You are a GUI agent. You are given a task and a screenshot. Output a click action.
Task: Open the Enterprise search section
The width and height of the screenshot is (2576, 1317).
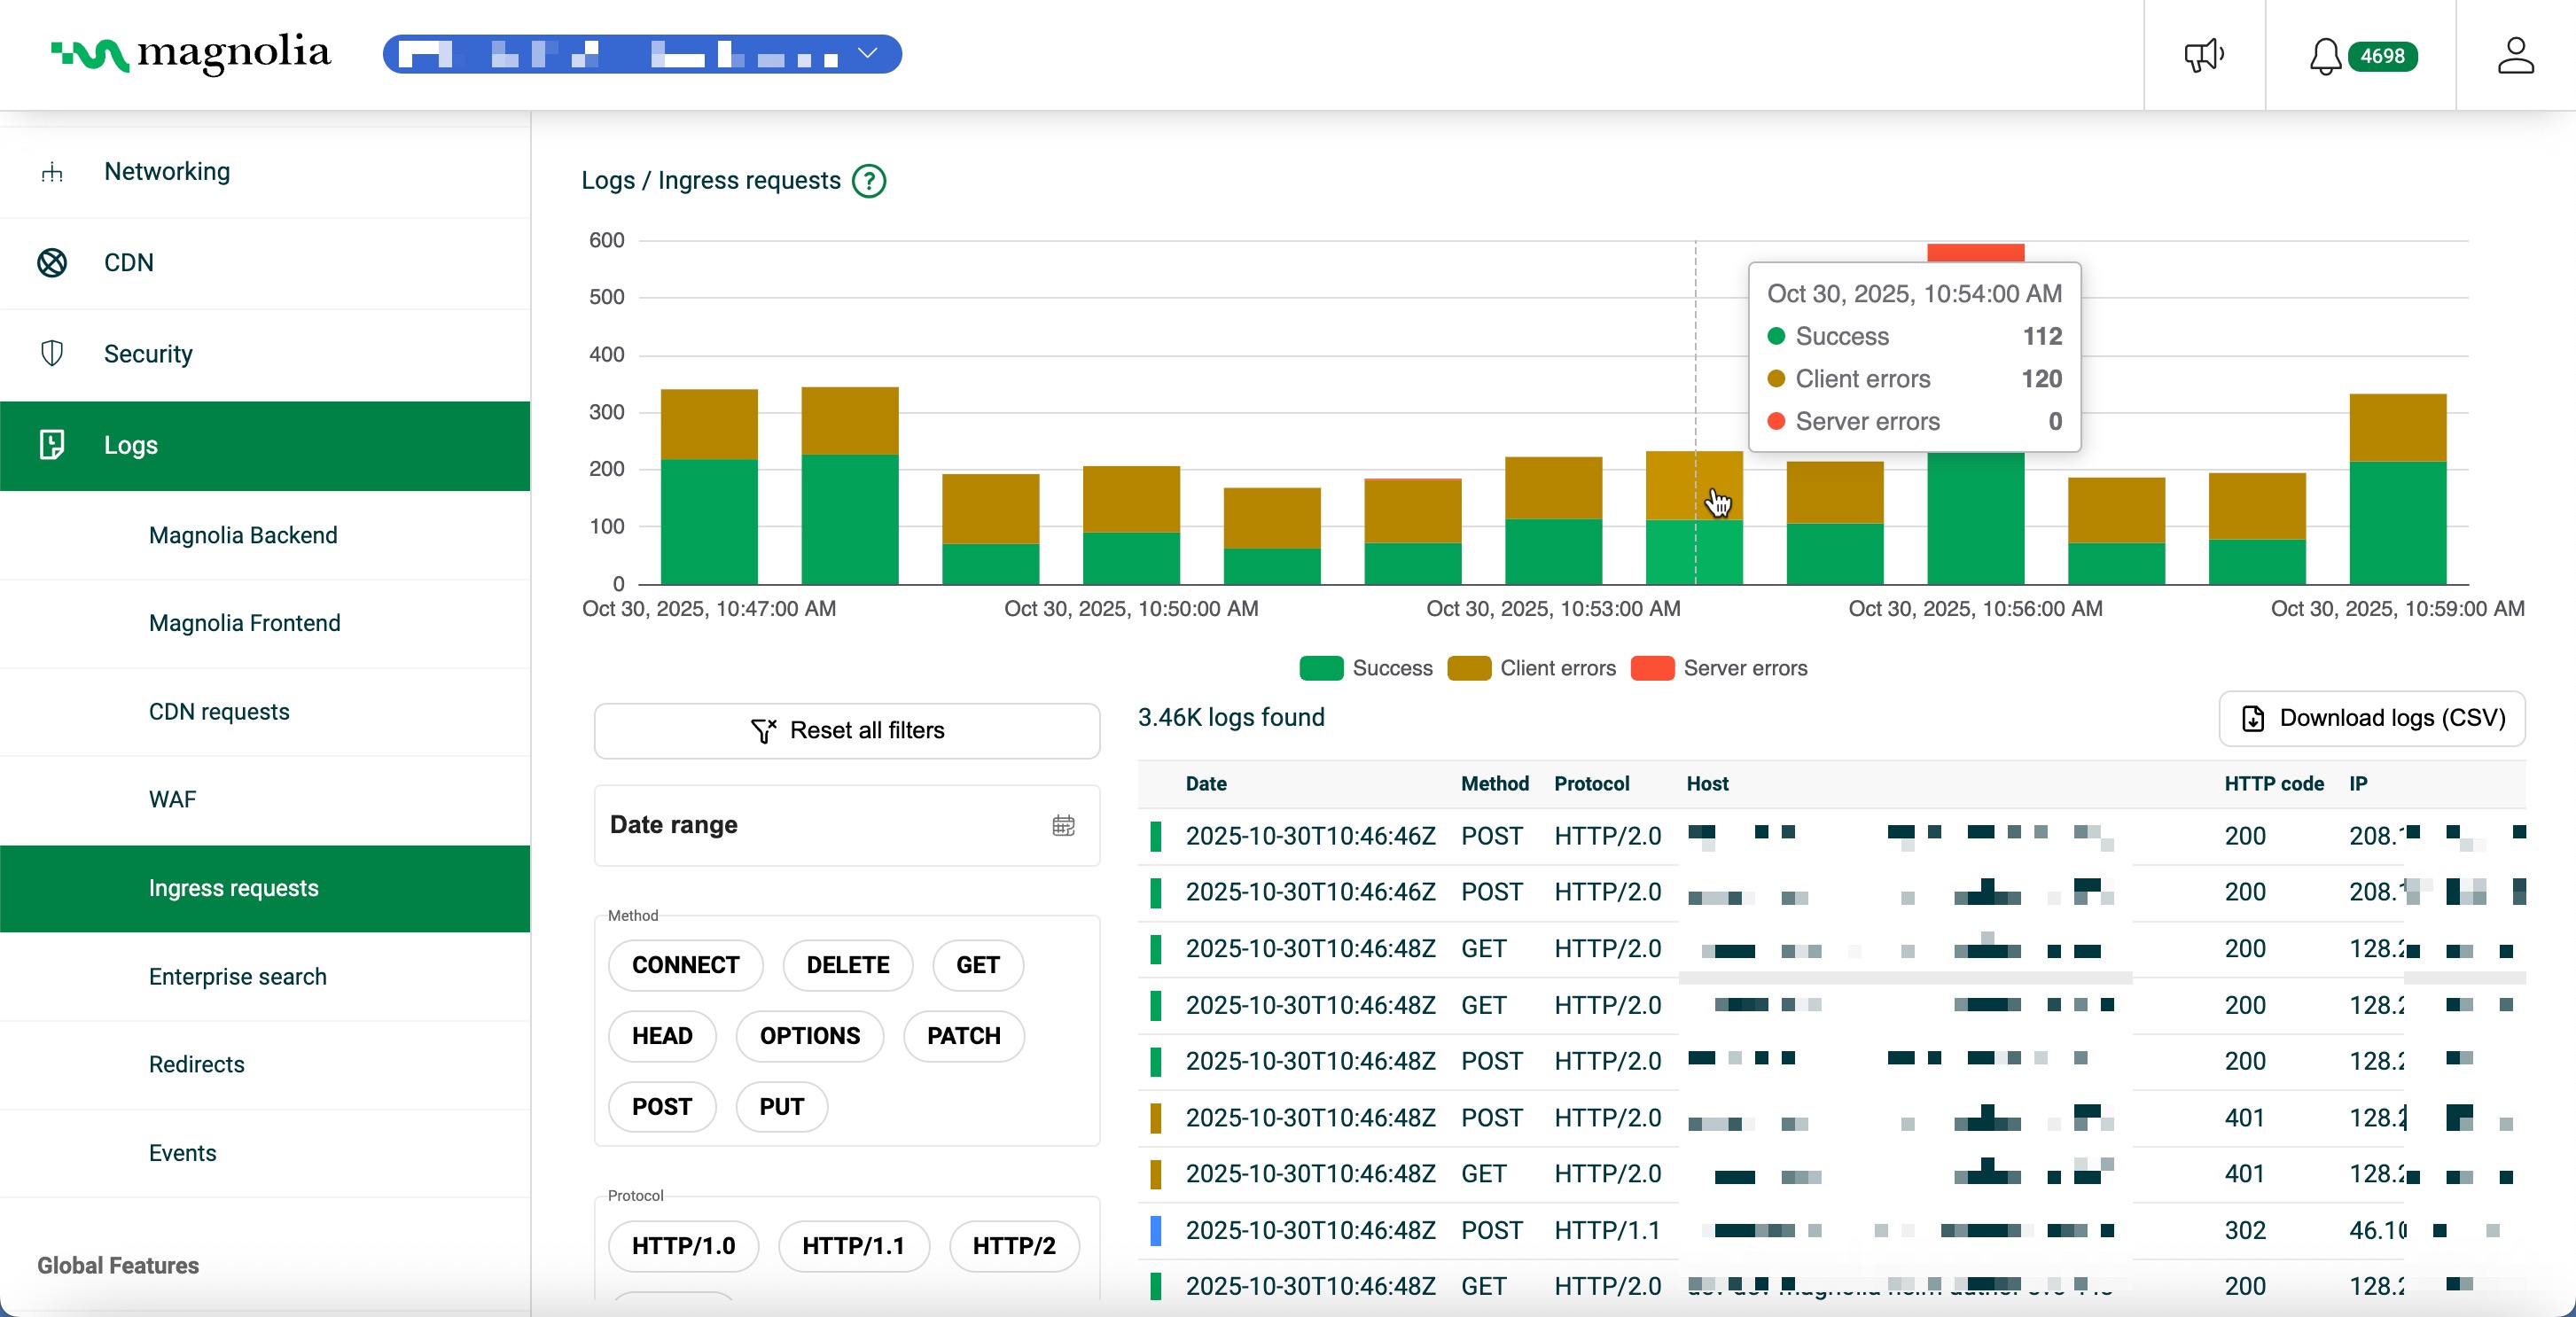tap(237, 977)
